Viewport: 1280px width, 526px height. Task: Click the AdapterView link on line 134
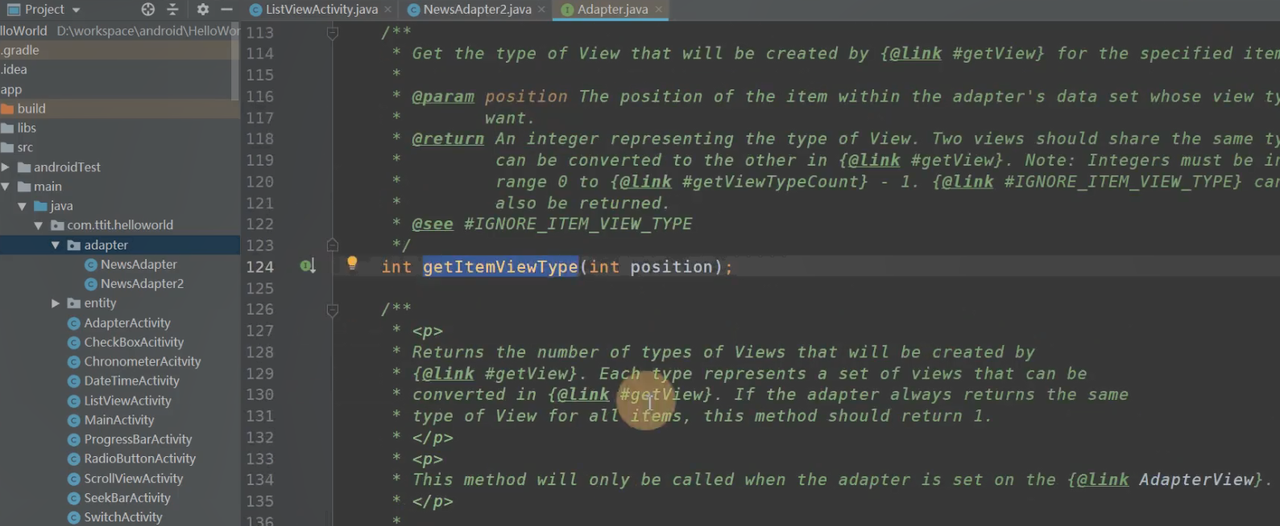[1196, 480]
